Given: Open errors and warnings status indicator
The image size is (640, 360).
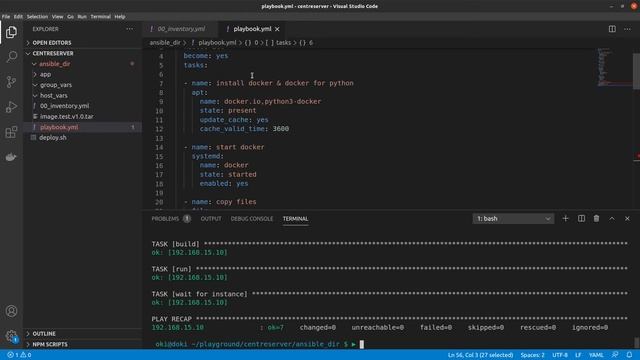Looking at the screenshot, I should click(19, 355).
